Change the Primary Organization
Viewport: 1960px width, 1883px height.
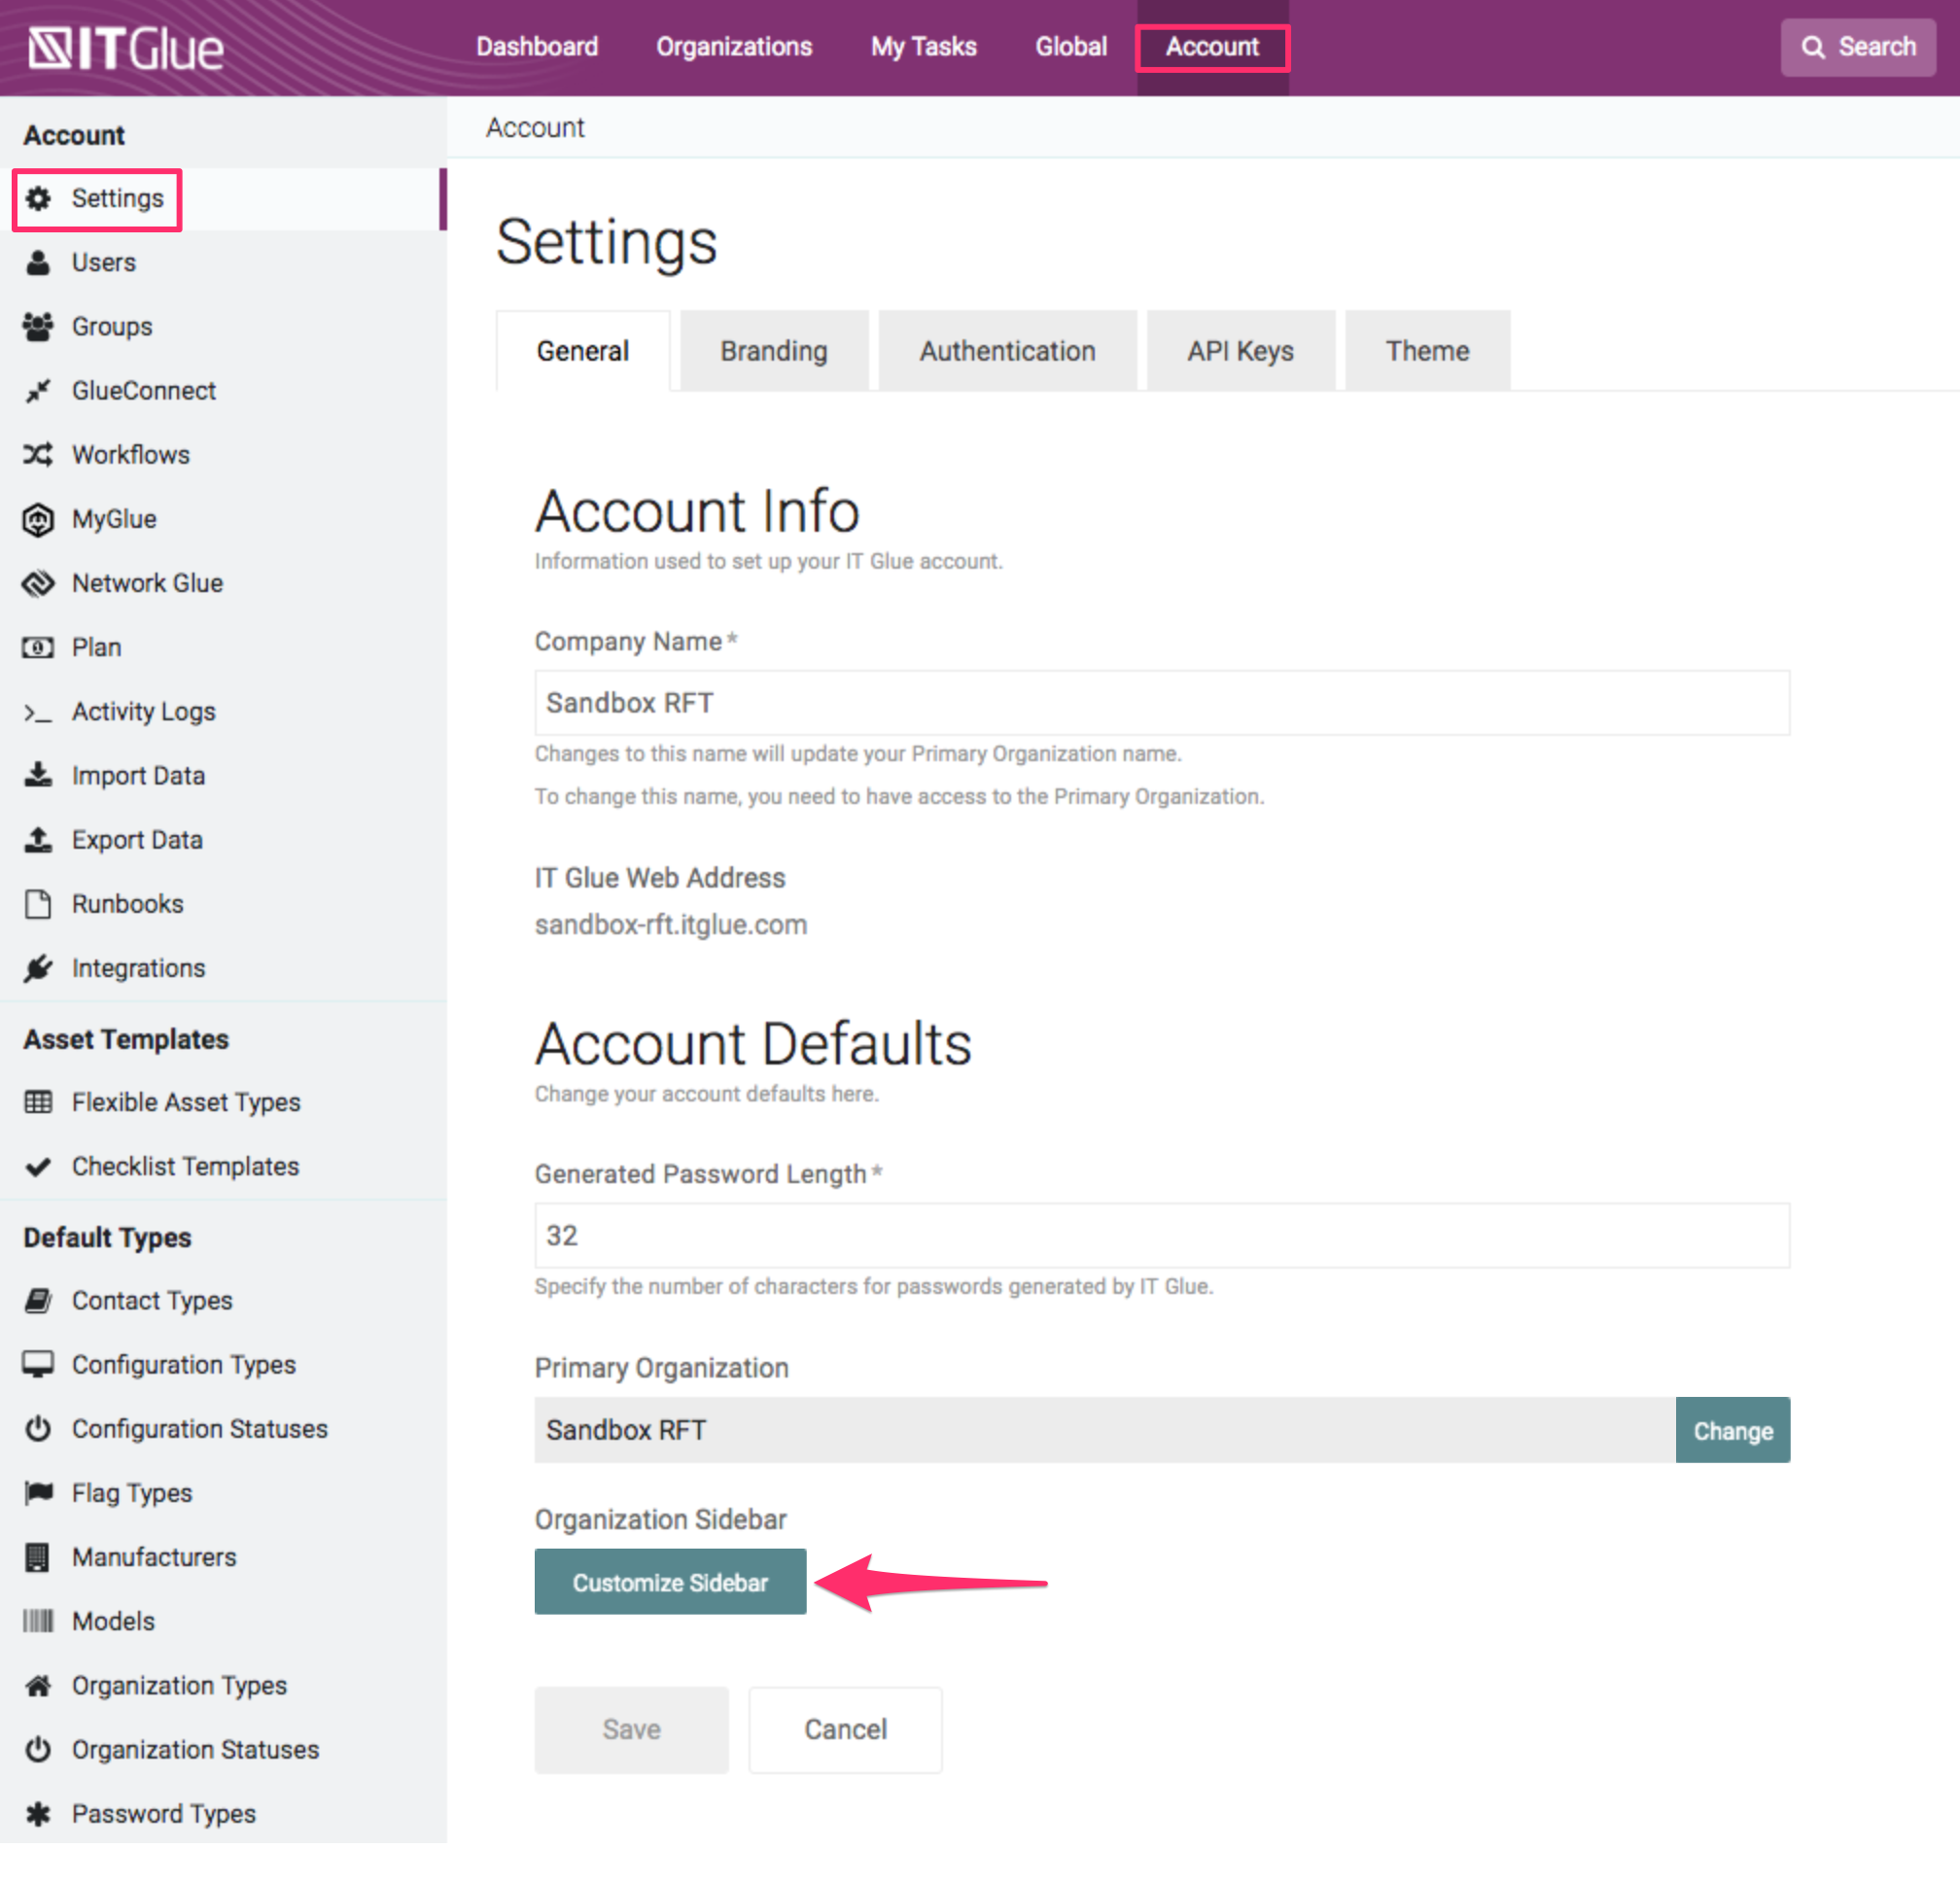[x=1733, y=1430]
